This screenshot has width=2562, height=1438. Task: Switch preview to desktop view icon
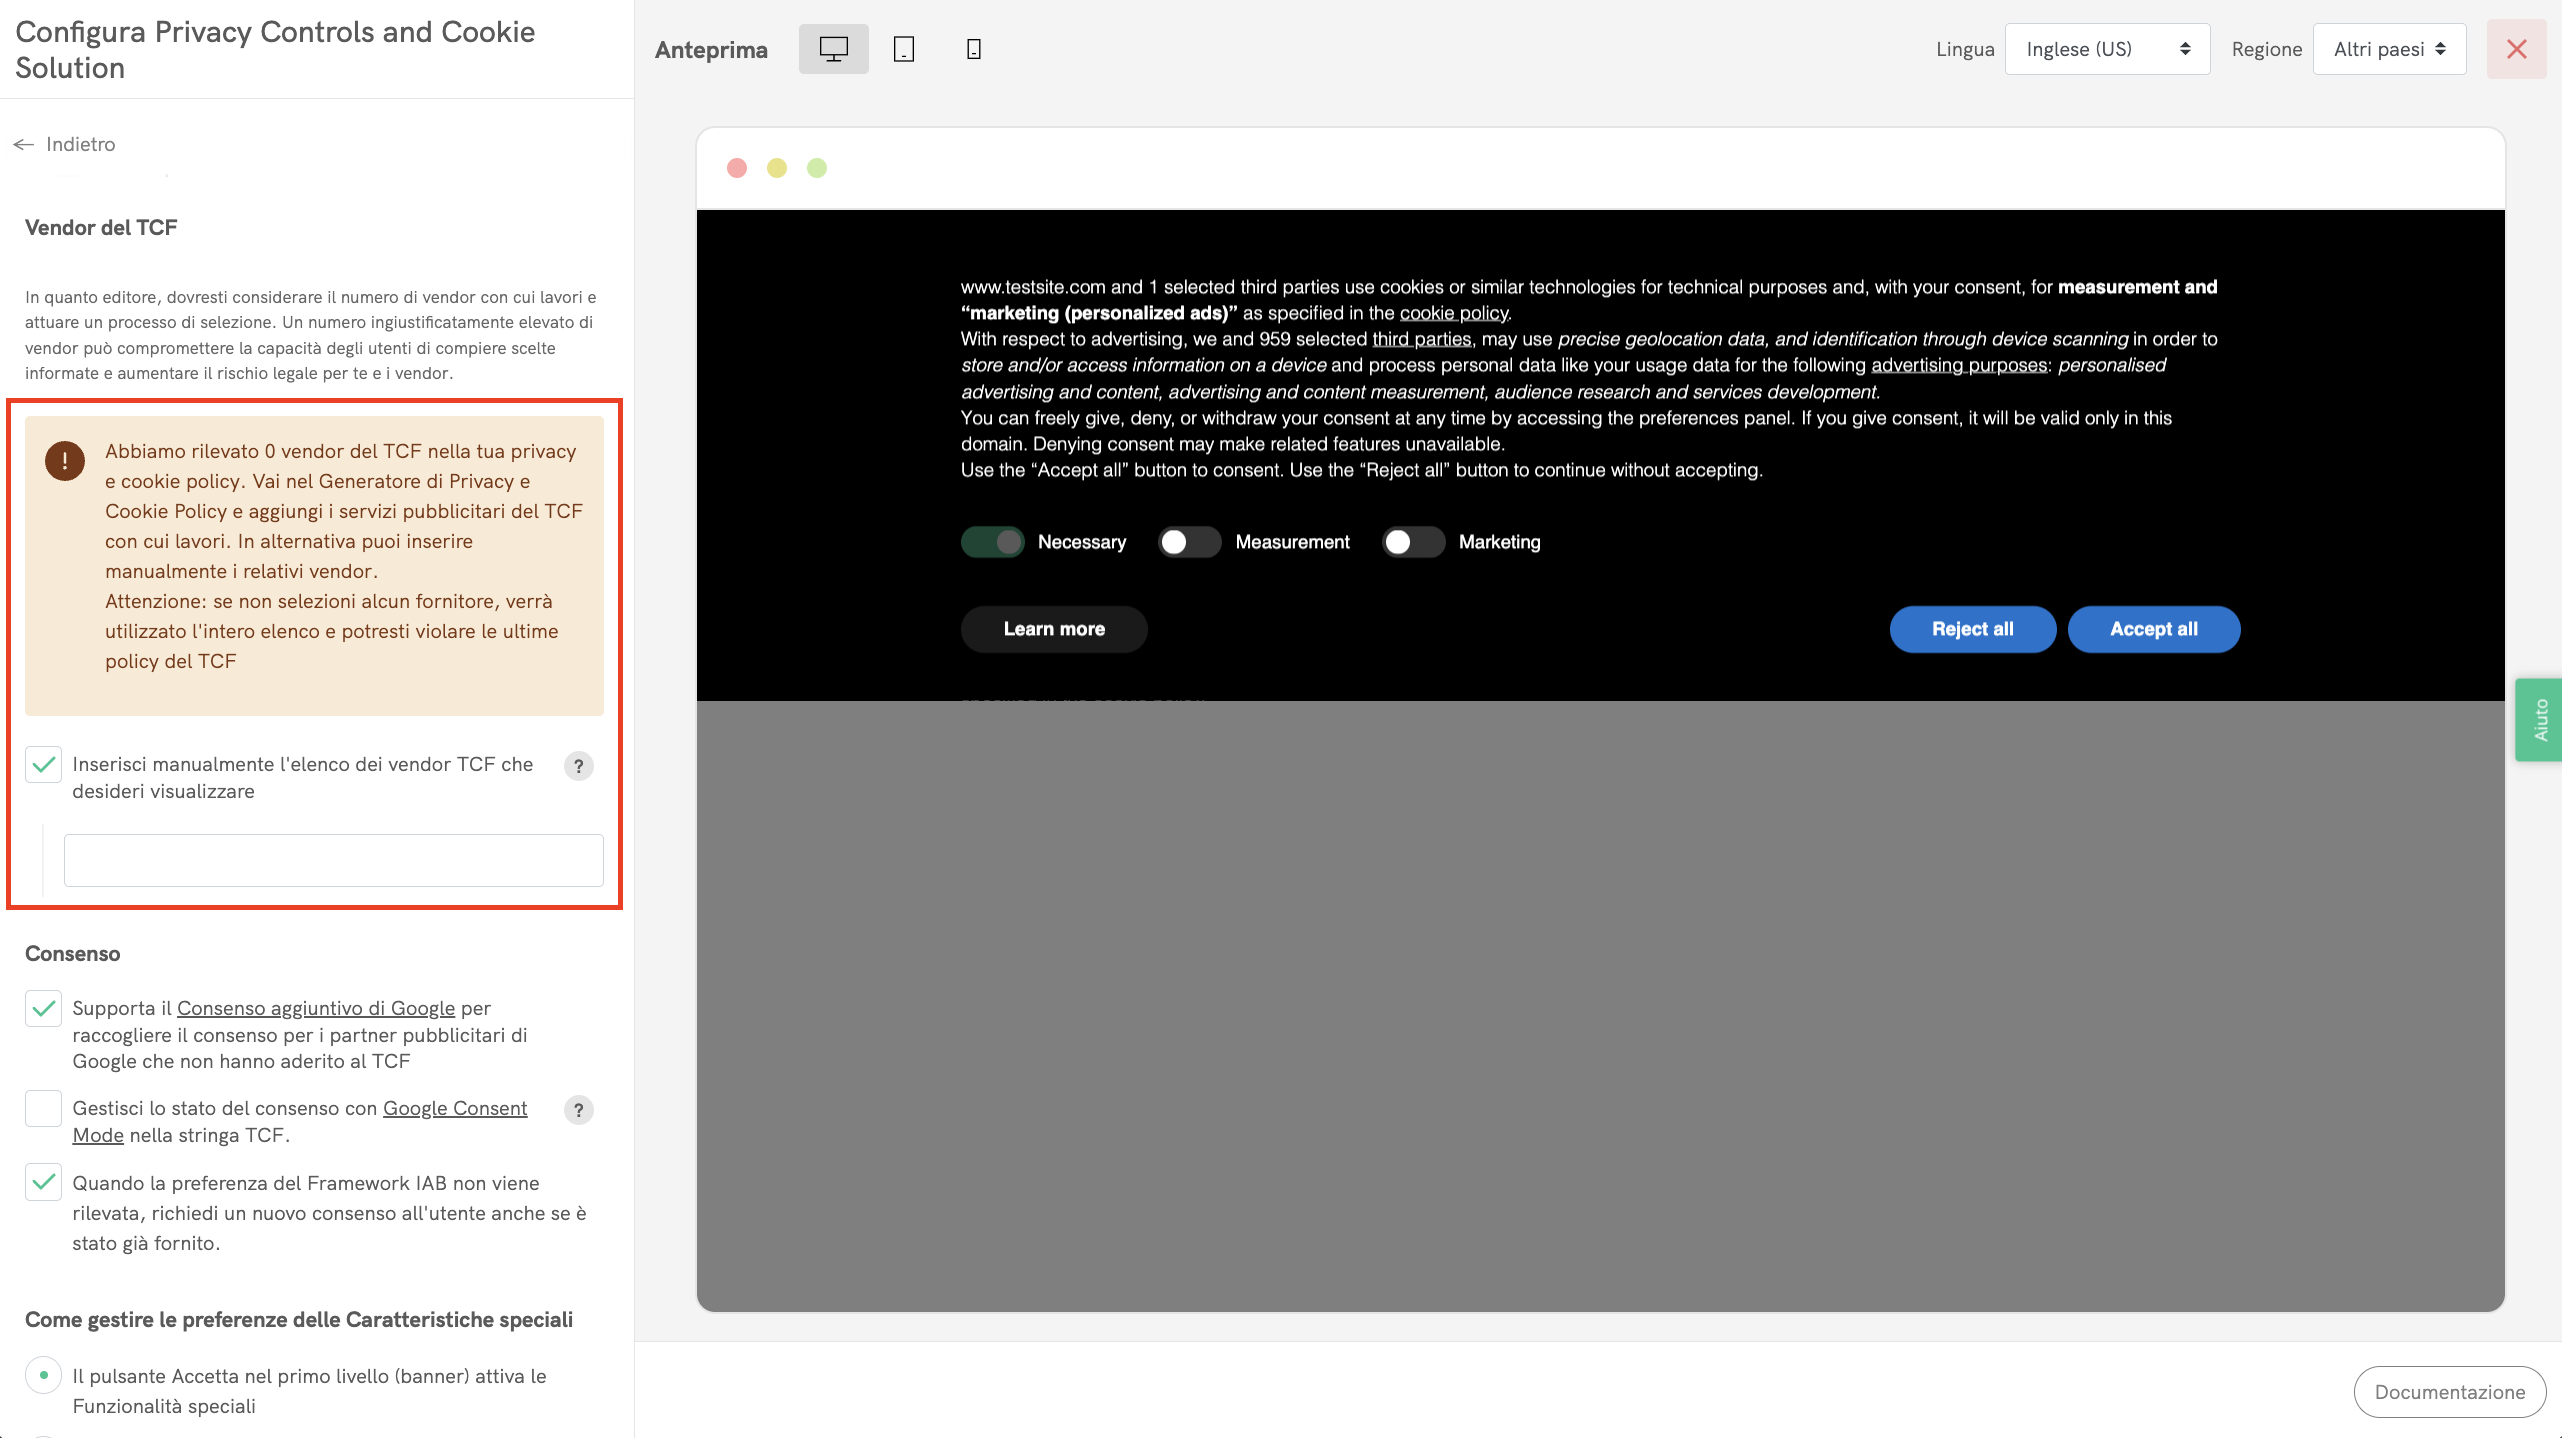[x=833, y=49]
